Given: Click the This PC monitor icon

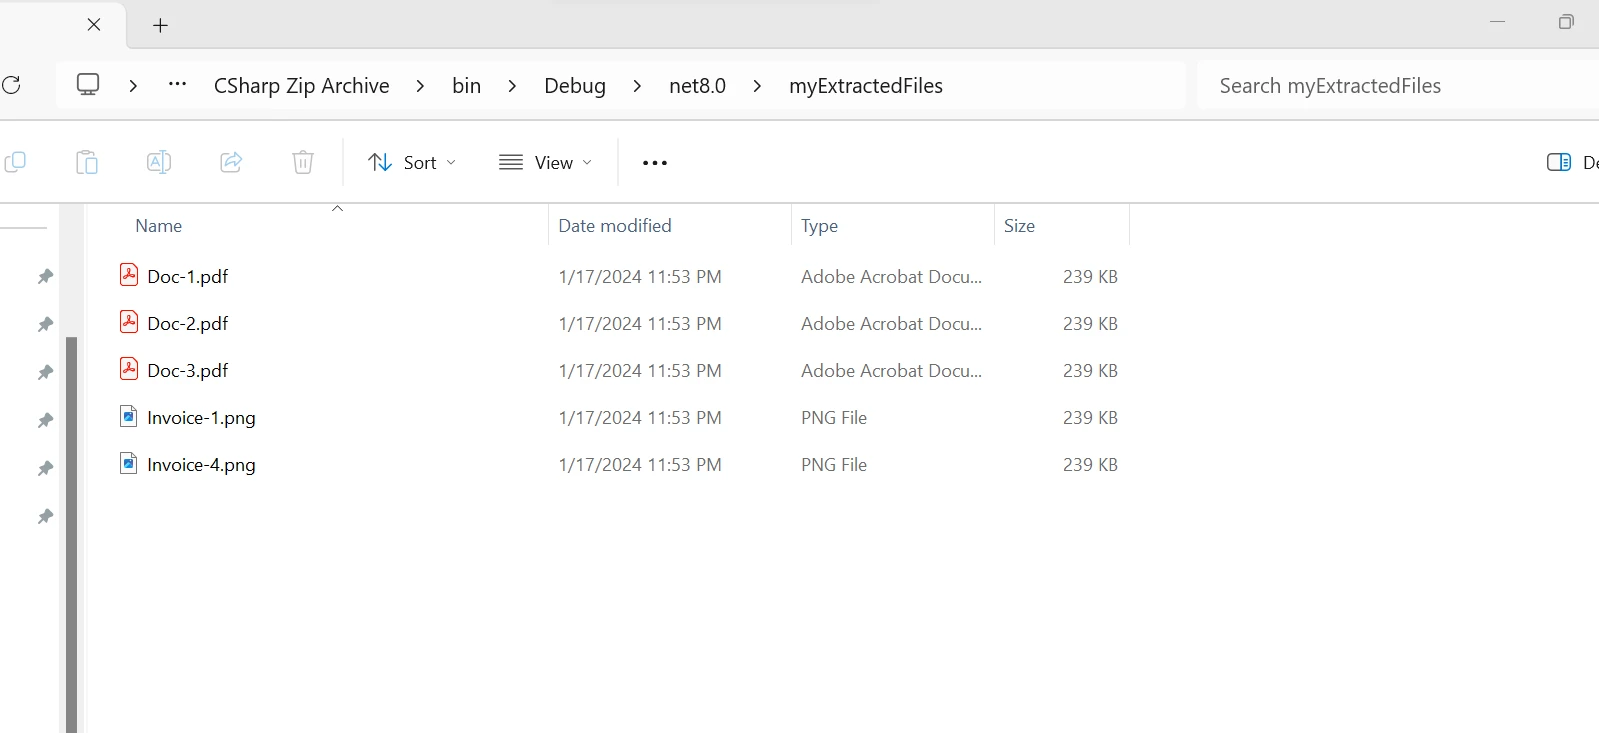Looking at the screenshot, I should (88, 85).
